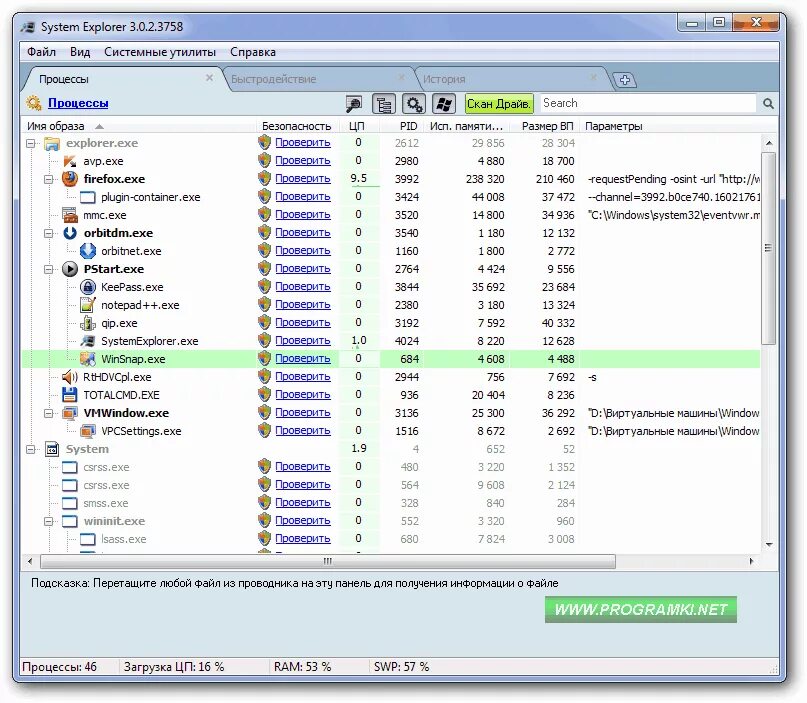Click the firefox.exe icon
The image size is (807, 703).
[70, 179]
